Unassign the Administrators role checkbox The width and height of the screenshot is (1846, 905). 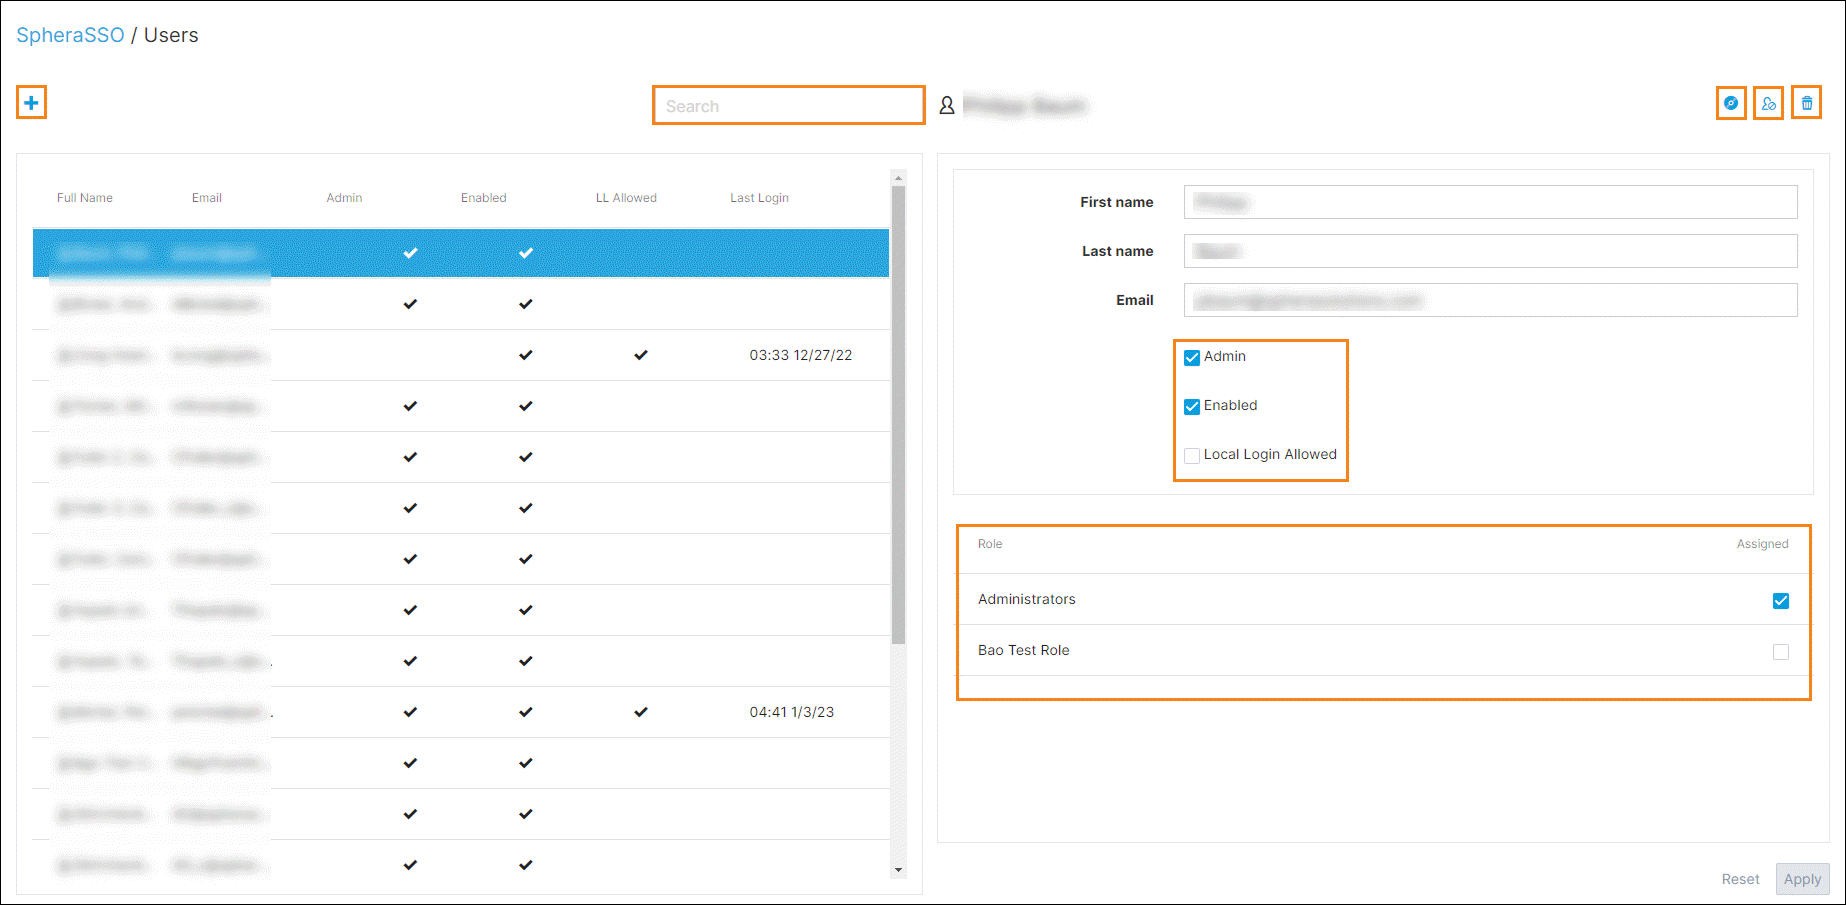[1780, 601]
